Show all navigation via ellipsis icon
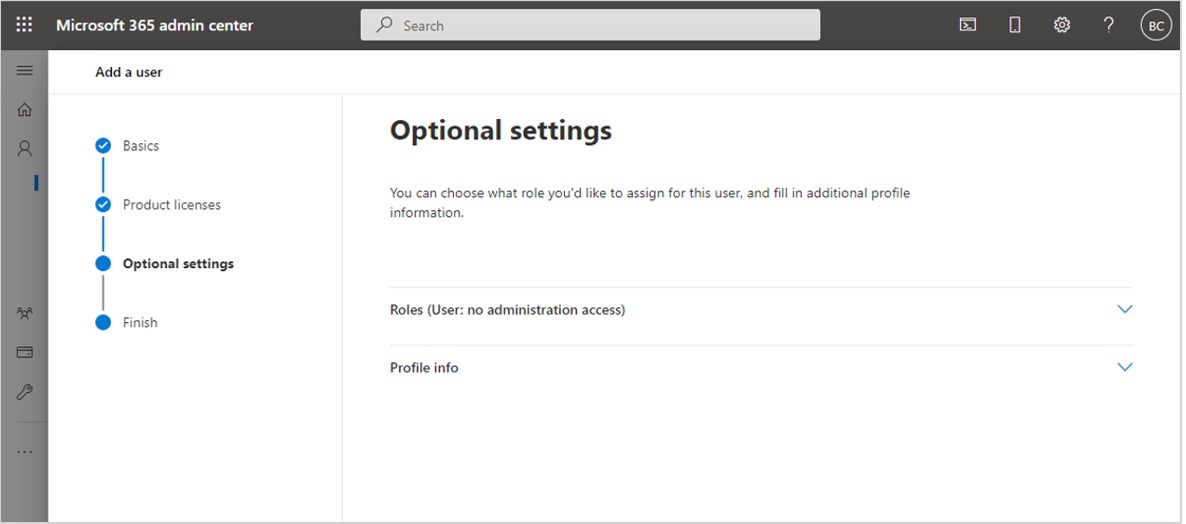The image size is (1186, 524). click(x=24, y=452)
